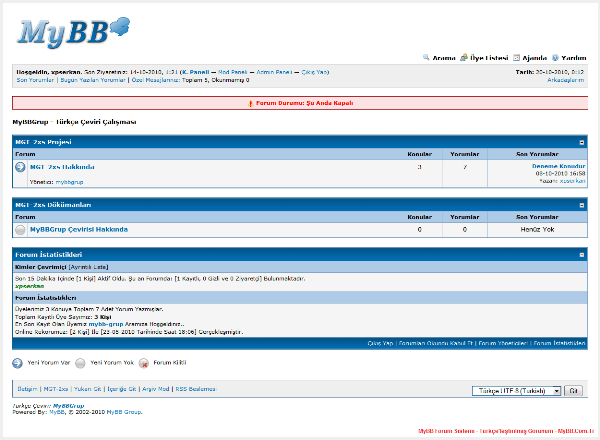This screenshot has height=440, width=600.
Task: Open MyBBGrup Çevirisi Hakkında forum
Action: tap(78, 229)
